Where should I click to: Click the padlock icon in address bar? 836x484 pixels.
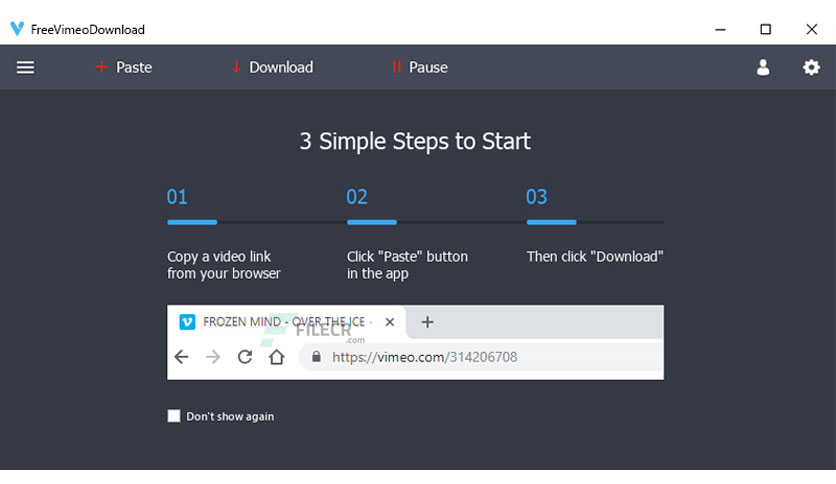(x=316, y=356)
